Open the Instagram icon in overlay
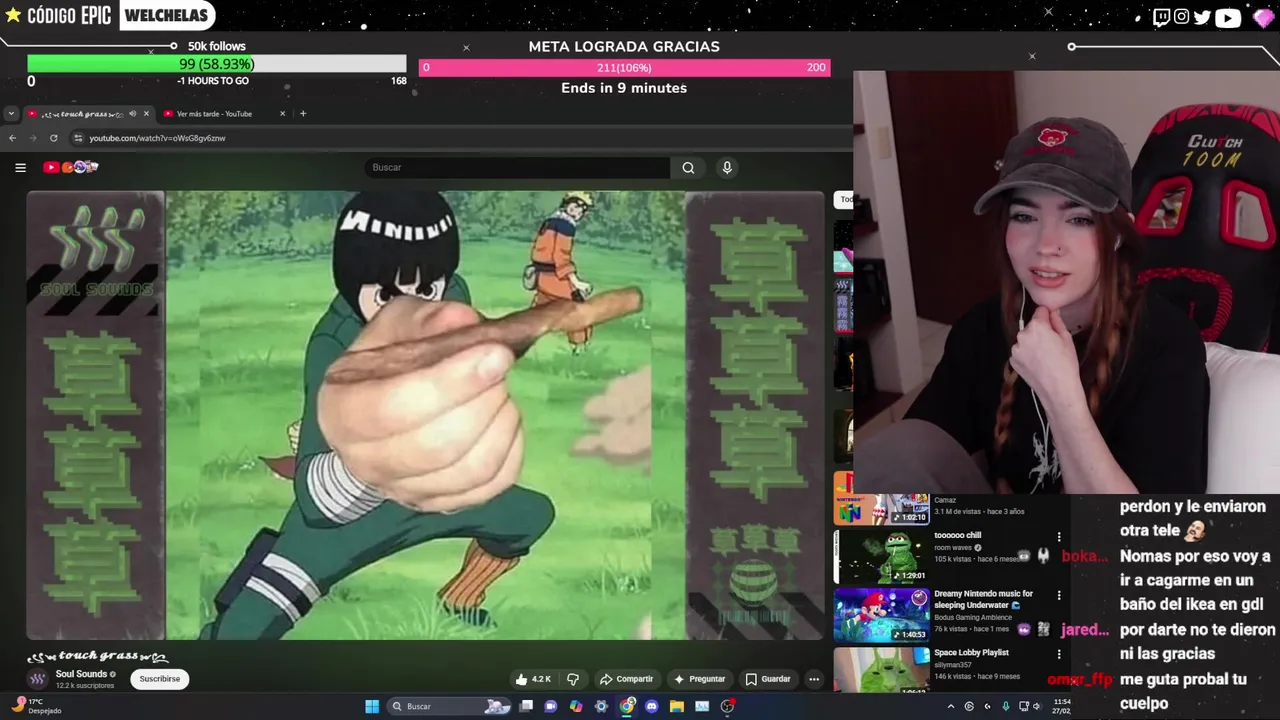The height and width of the screenshot is (720, 1280). pyautogui.click(x=1181, y=17)
